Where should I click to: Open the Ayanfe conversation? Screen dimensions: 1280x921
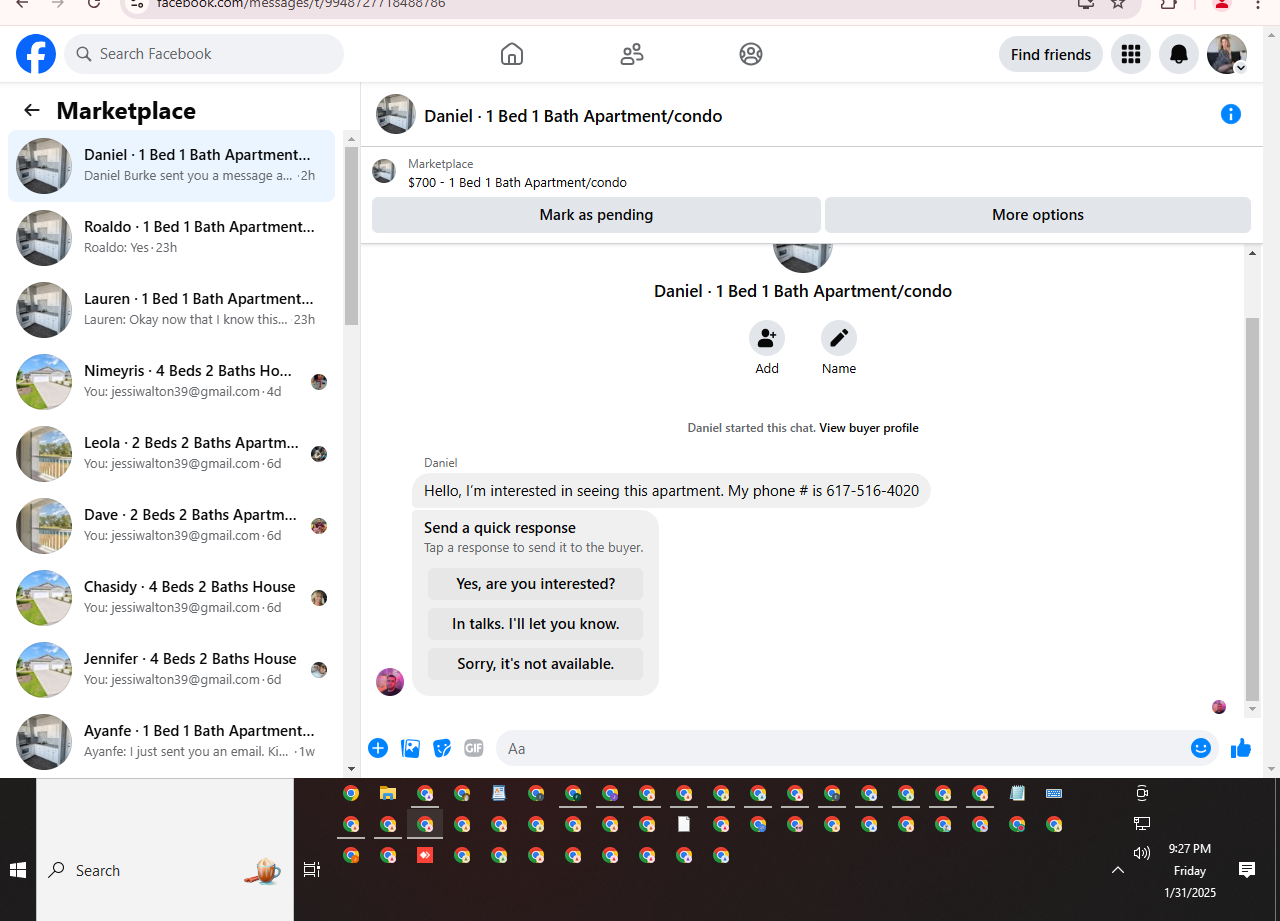pos(171,742)
